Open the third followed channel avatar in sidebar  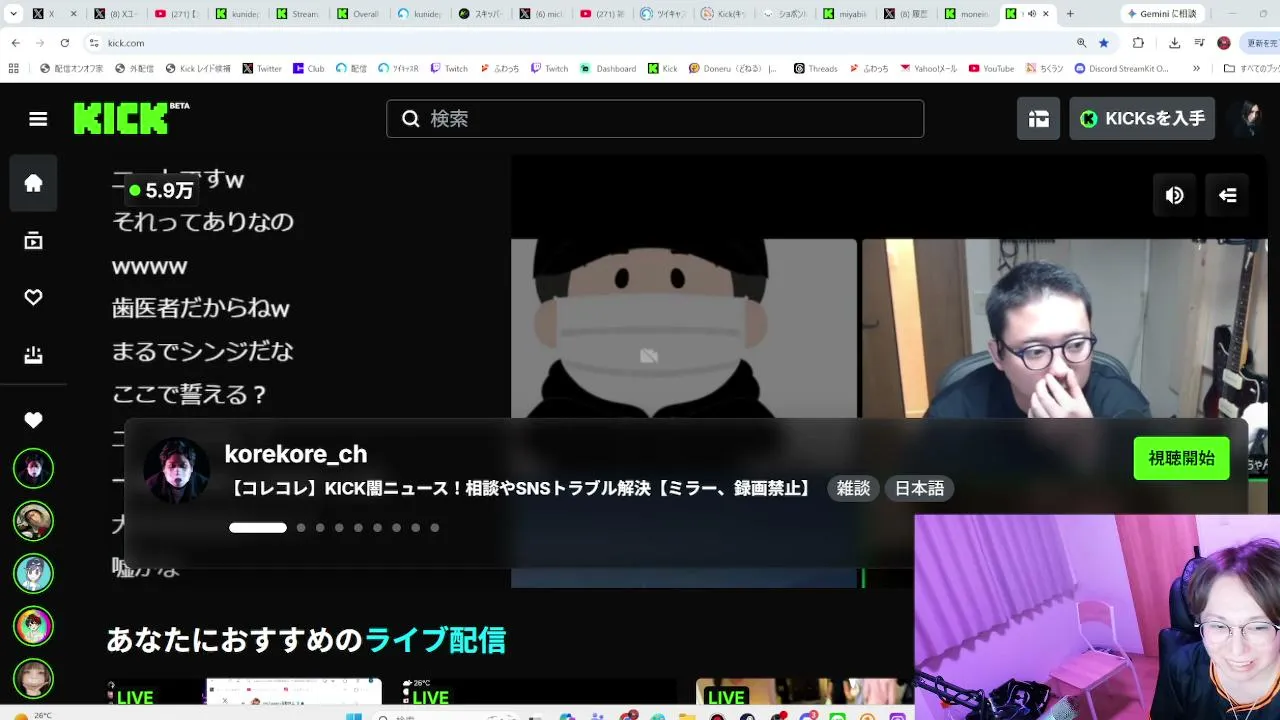[33, 573]
